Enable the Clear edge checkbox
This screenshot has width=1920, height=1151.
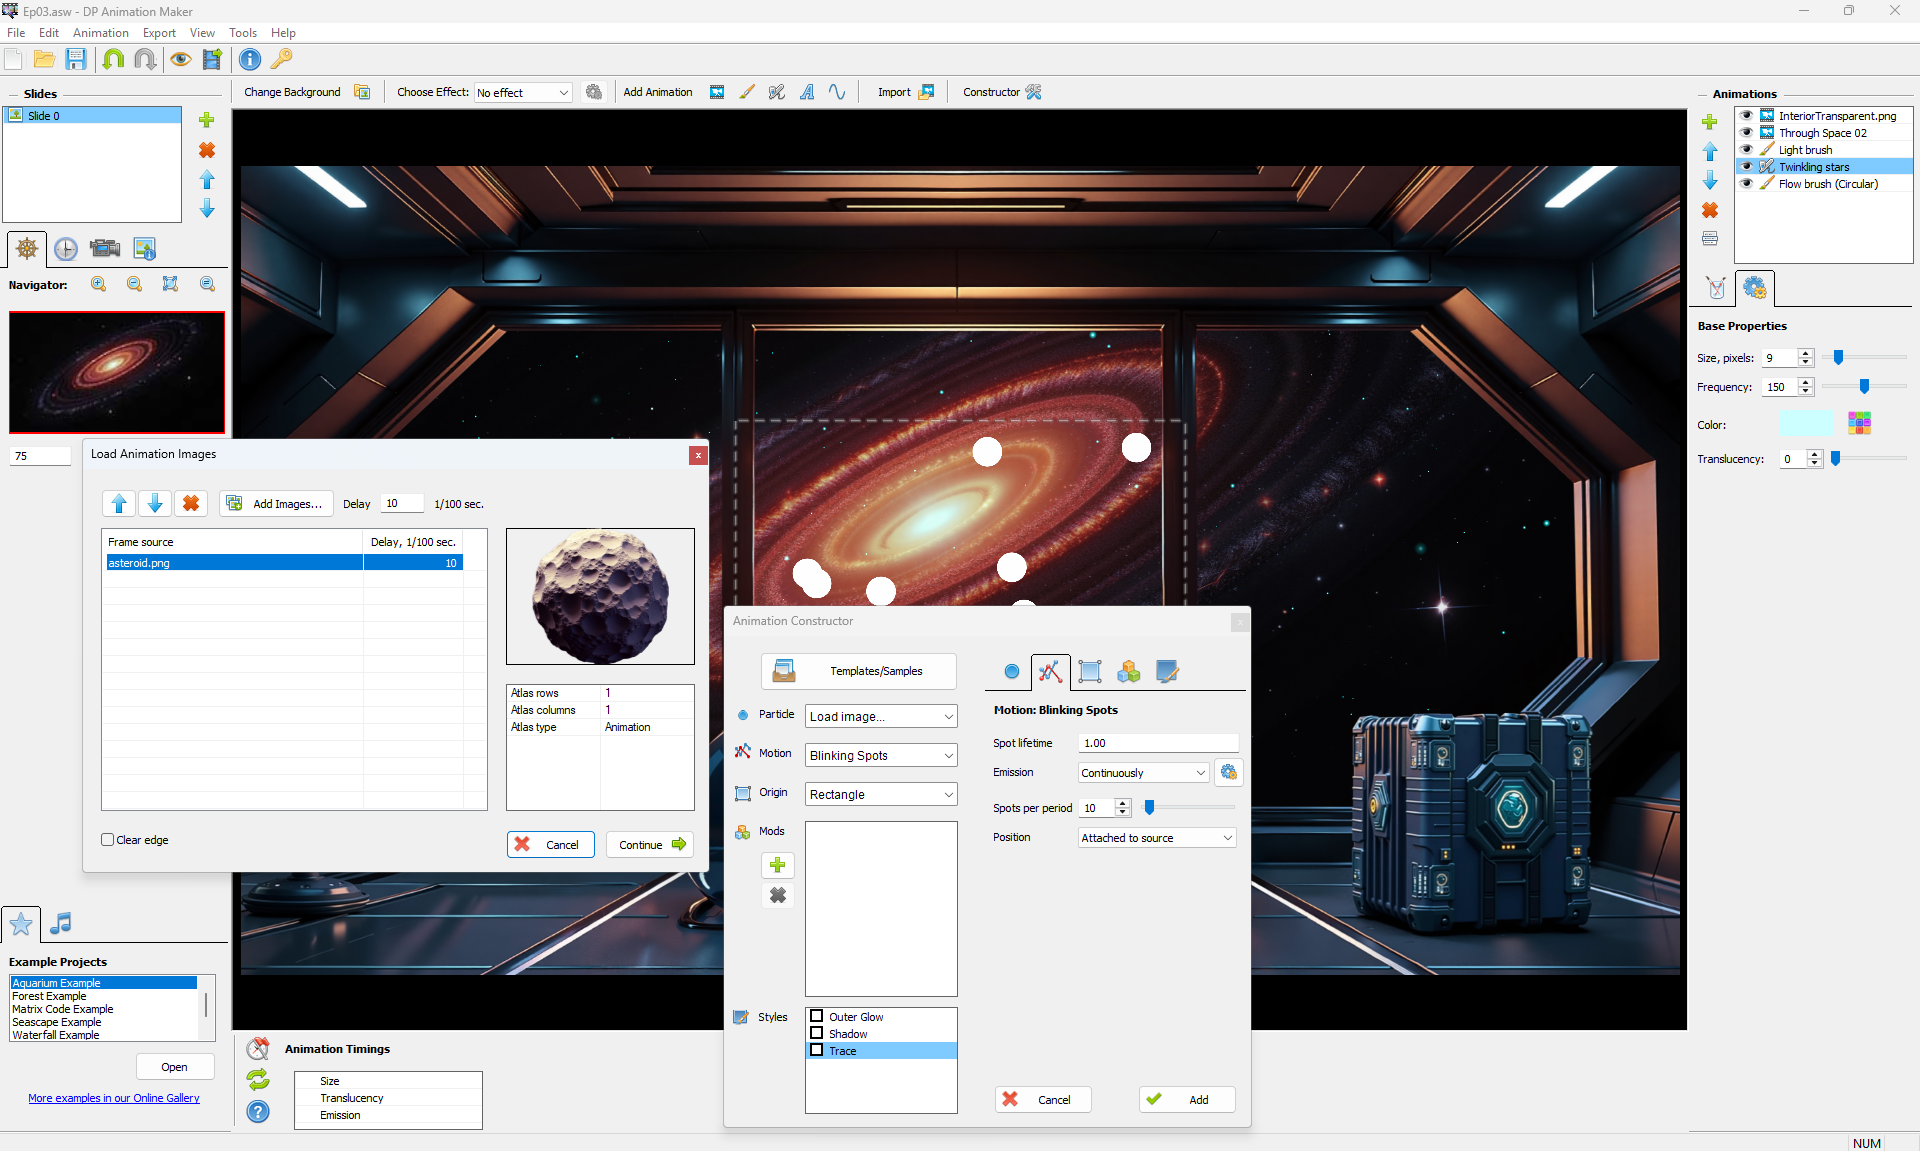point(108,840)
